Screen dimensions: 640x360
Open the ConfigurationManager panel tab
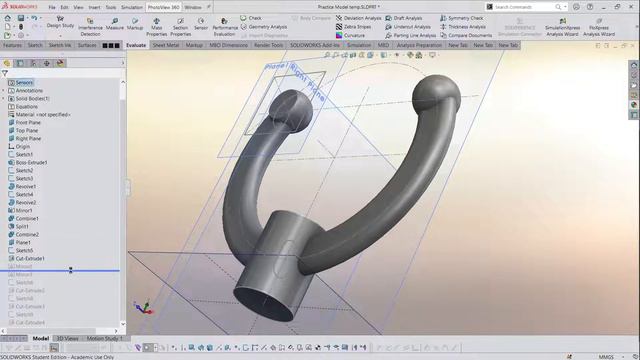pos(33,63)
